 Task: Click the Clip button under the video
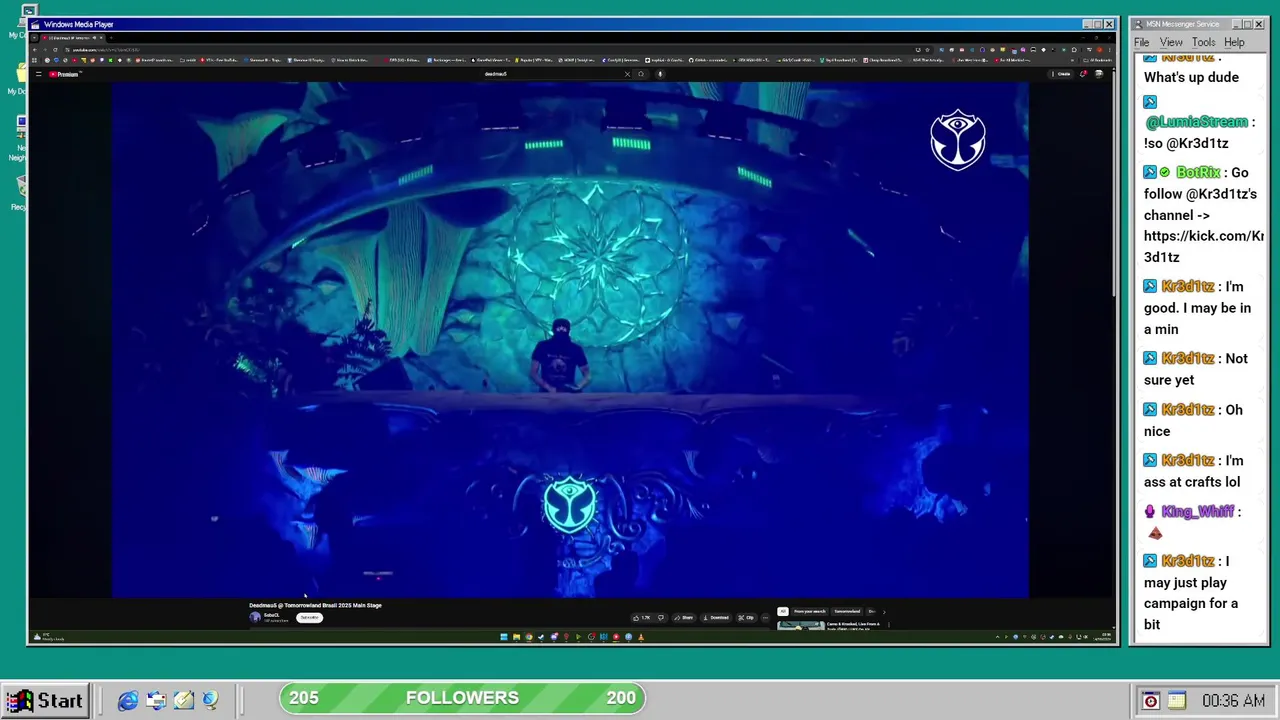tap(746, 618)
